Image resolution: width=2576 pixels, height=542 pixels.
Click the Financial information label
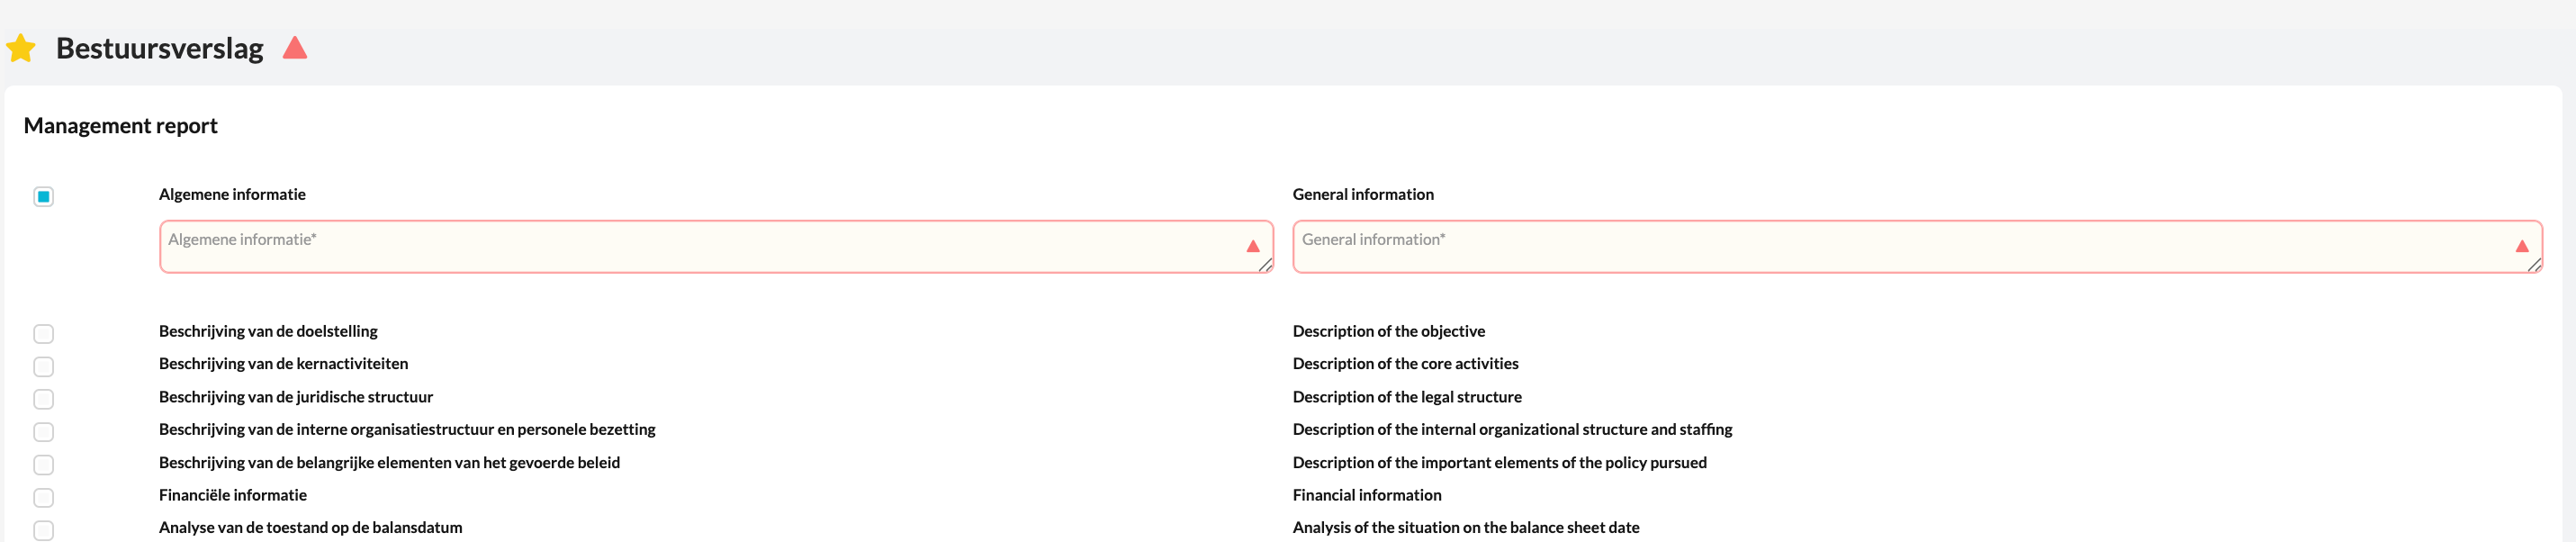1366,495
